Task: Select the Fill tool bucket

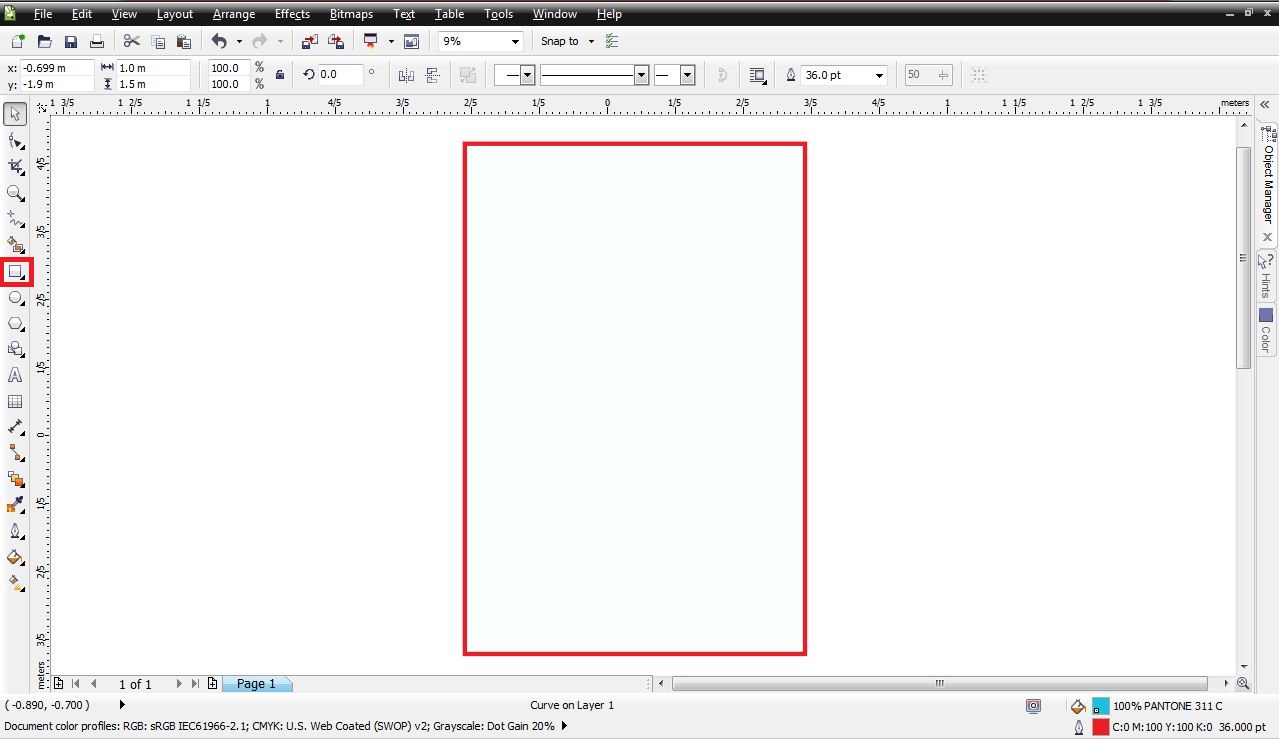Action: pos(15,557)
